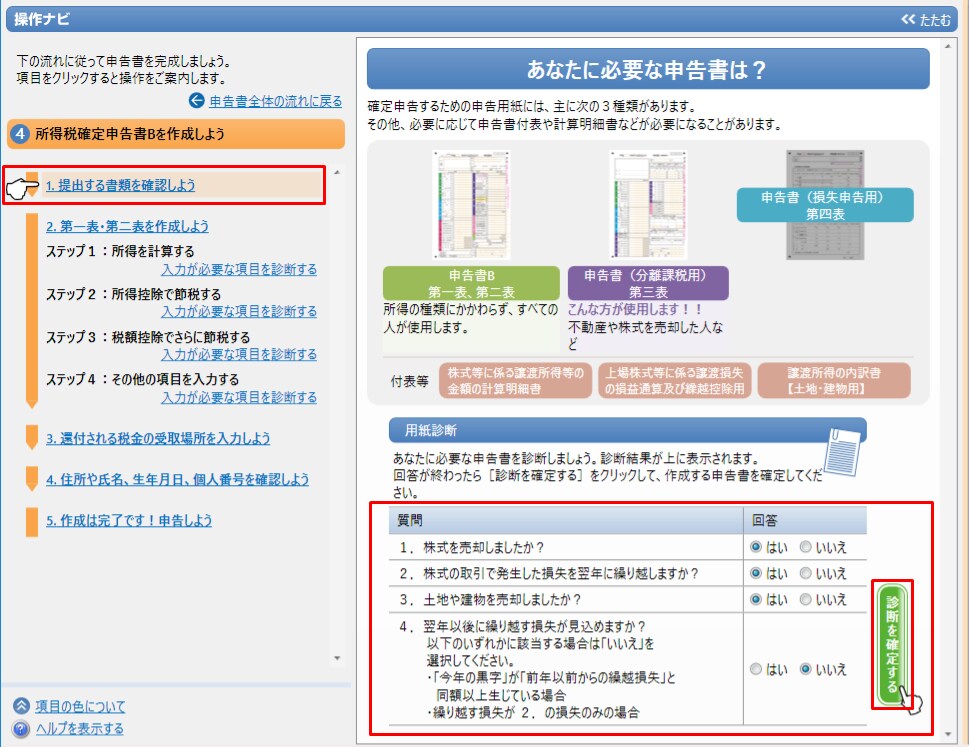Click the question mark help icon
This screenshot has width=969, height=747.
pos(21,729)
